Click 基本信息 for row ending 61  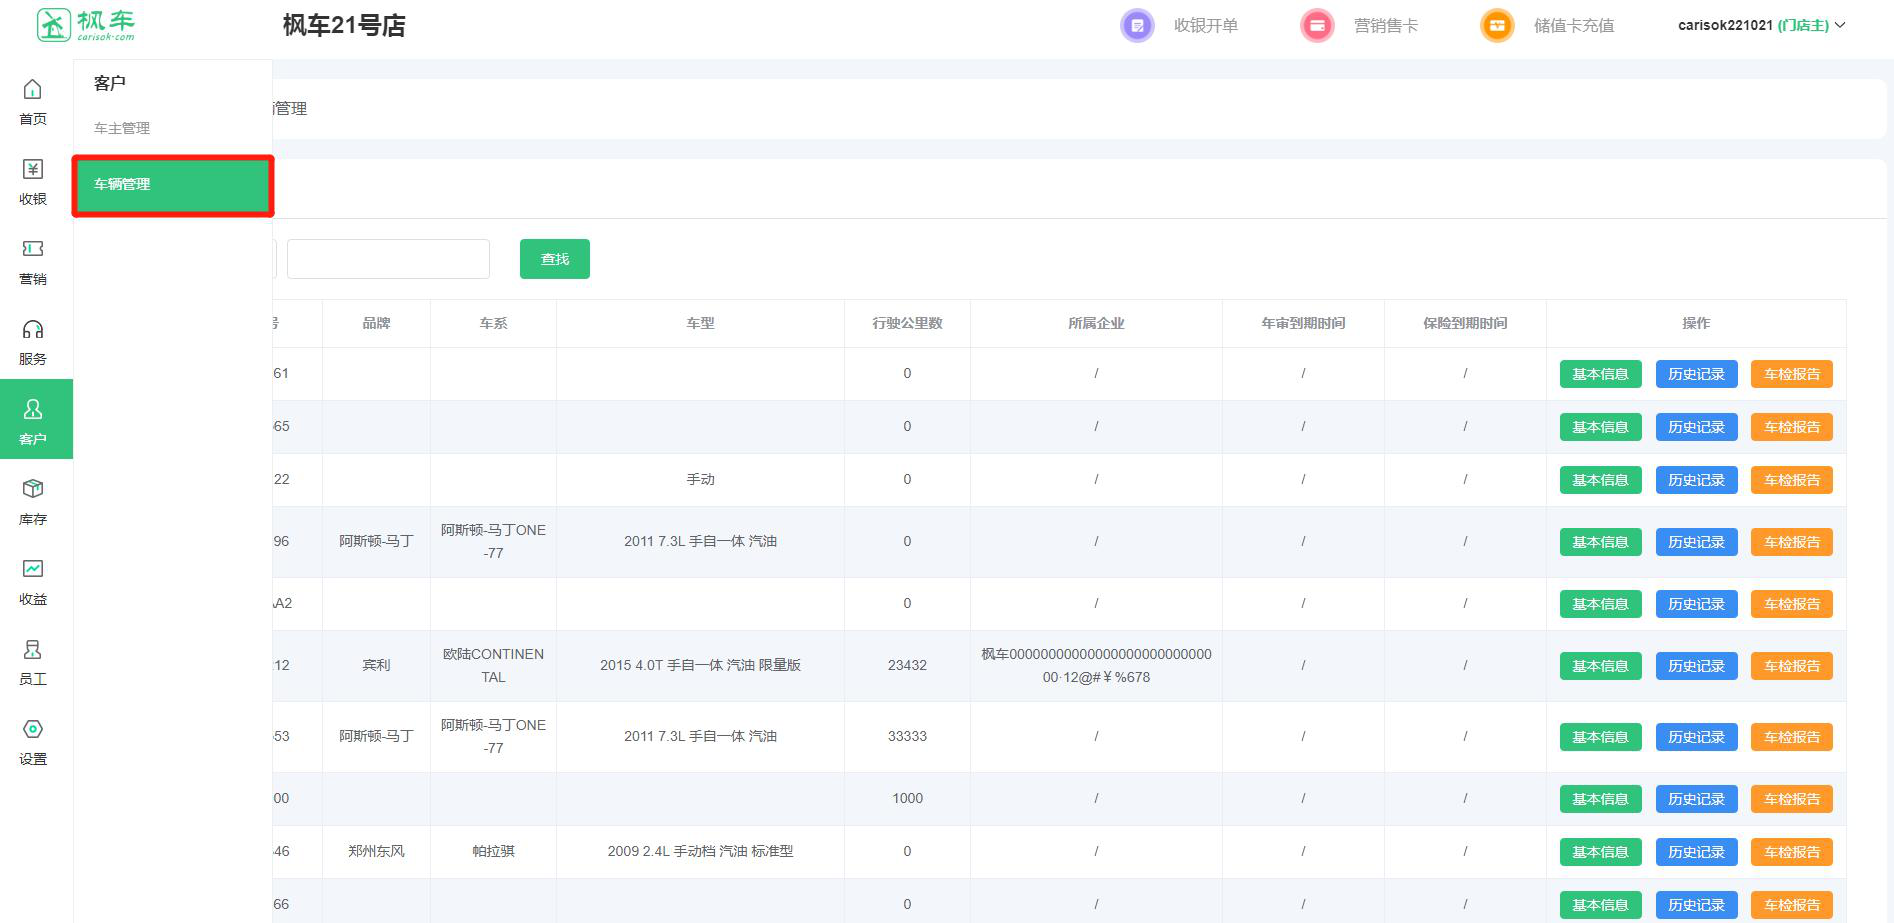[1600, 374]
